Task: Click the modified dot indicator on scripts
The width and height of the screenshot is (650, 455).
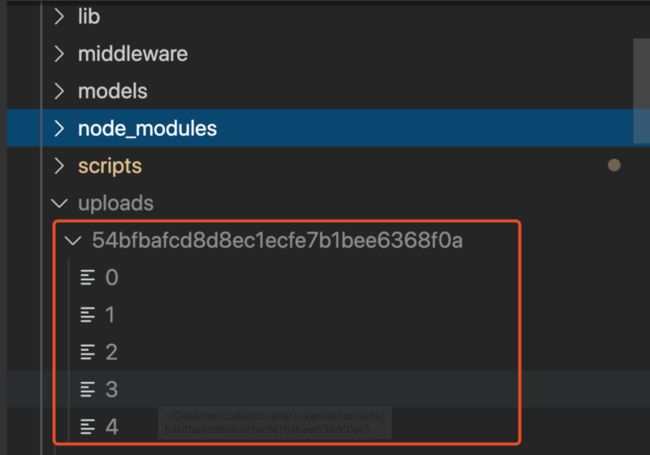Action: (x=614, y=165)
